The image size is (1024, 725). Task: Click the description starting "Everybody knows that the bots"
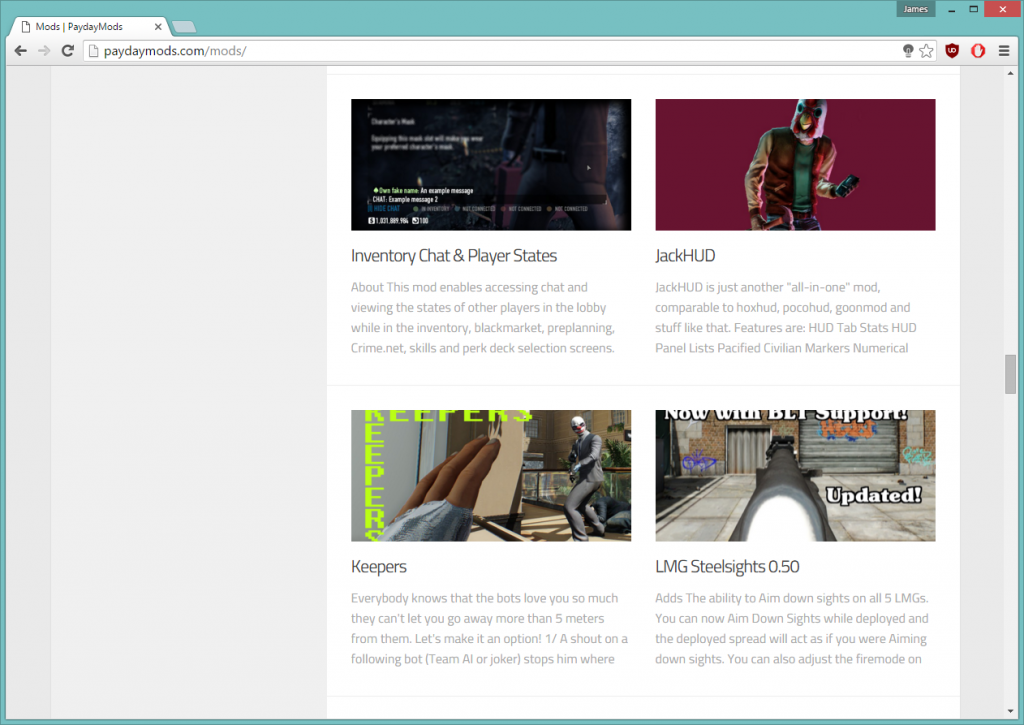point(489,628)
